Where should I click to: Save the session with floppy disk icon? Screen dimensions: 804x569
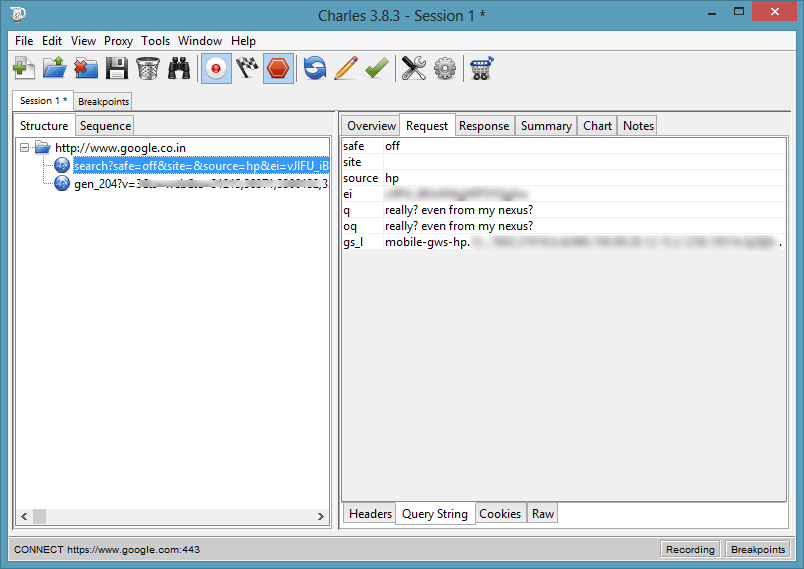click(x=117, y=68)
